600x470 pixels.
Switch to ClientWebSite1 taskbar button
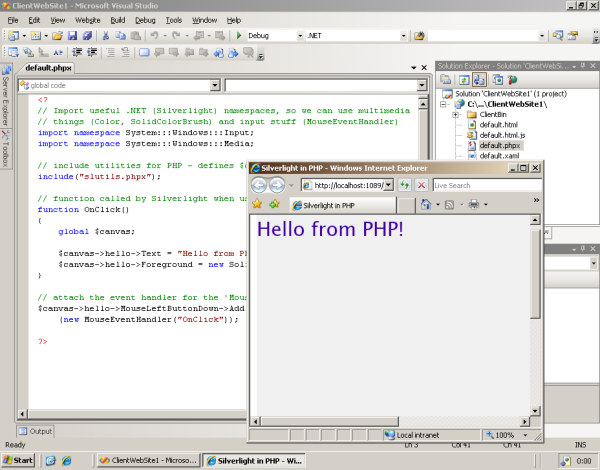(x=148, y=460)
